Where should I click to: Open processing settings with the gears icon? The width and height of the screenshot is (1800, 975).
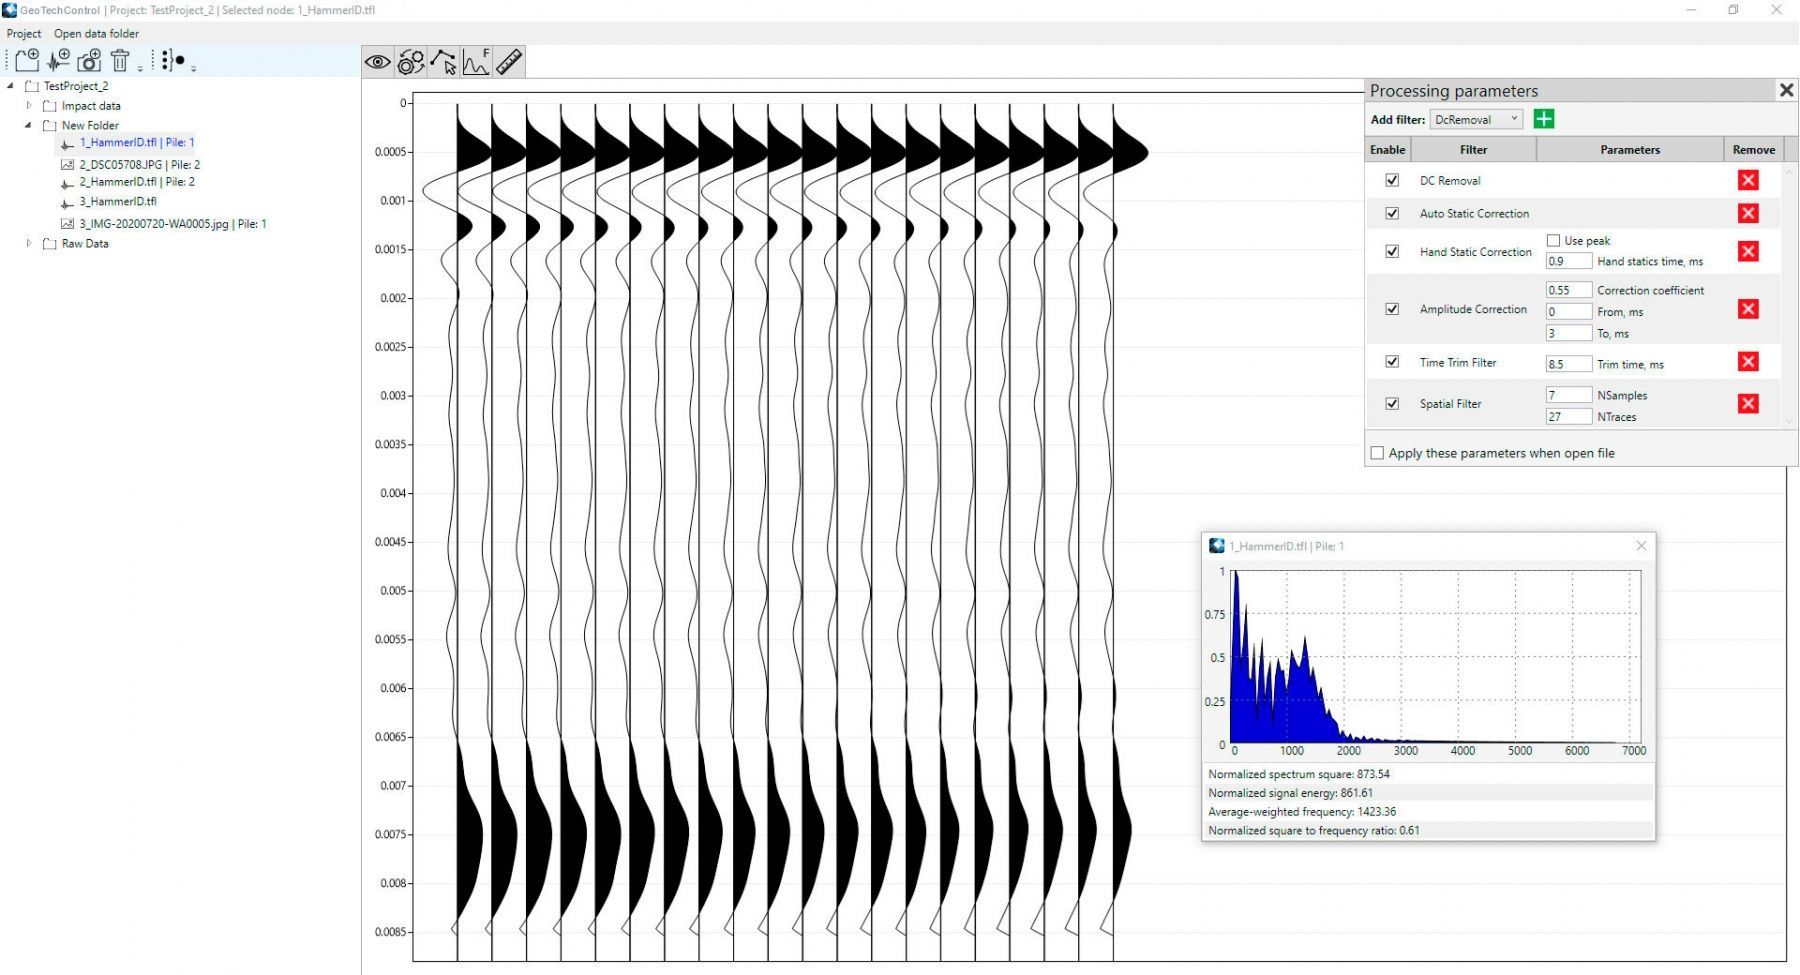coord(410,62)
